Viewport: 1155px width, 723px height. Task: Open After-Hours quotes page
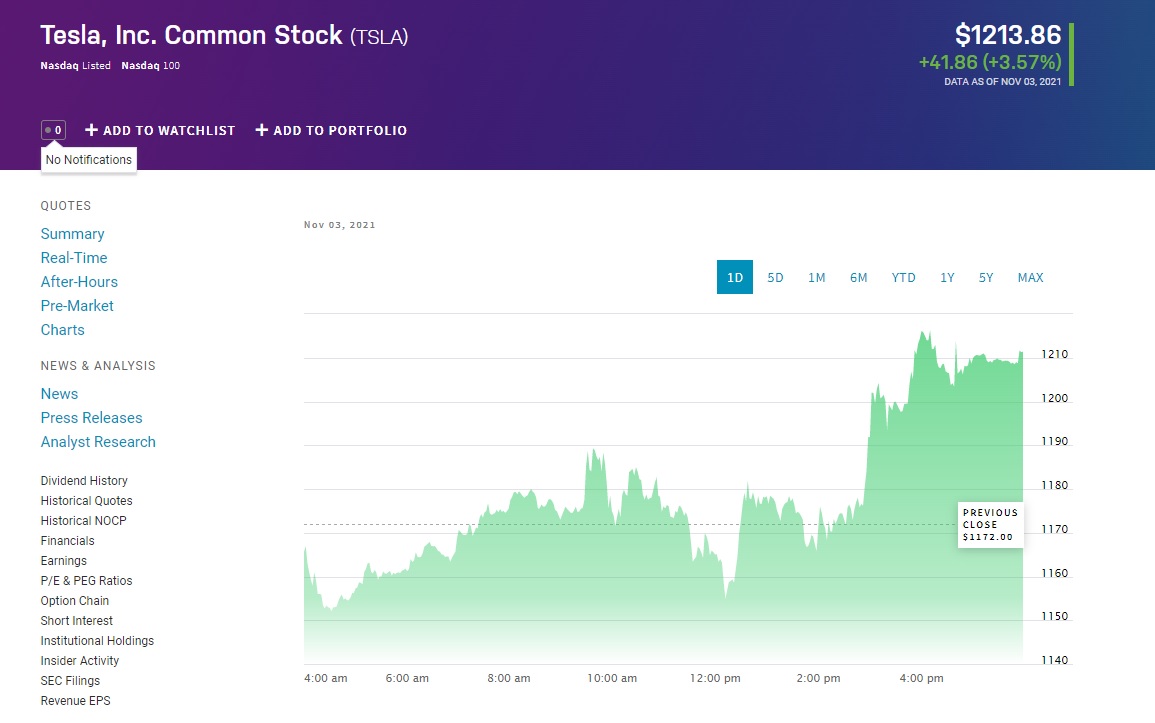point(79,282)
